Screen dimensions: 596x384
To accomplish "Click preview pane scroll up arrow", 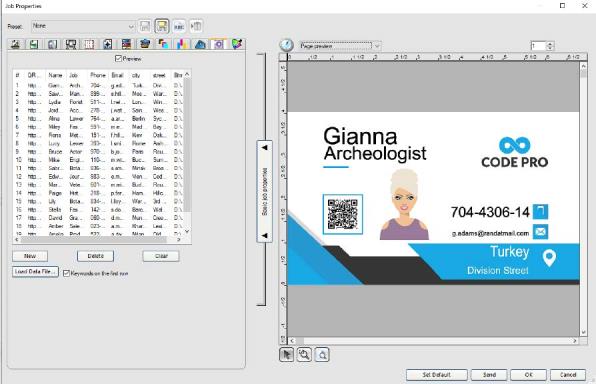I will (x=583, y=66).
